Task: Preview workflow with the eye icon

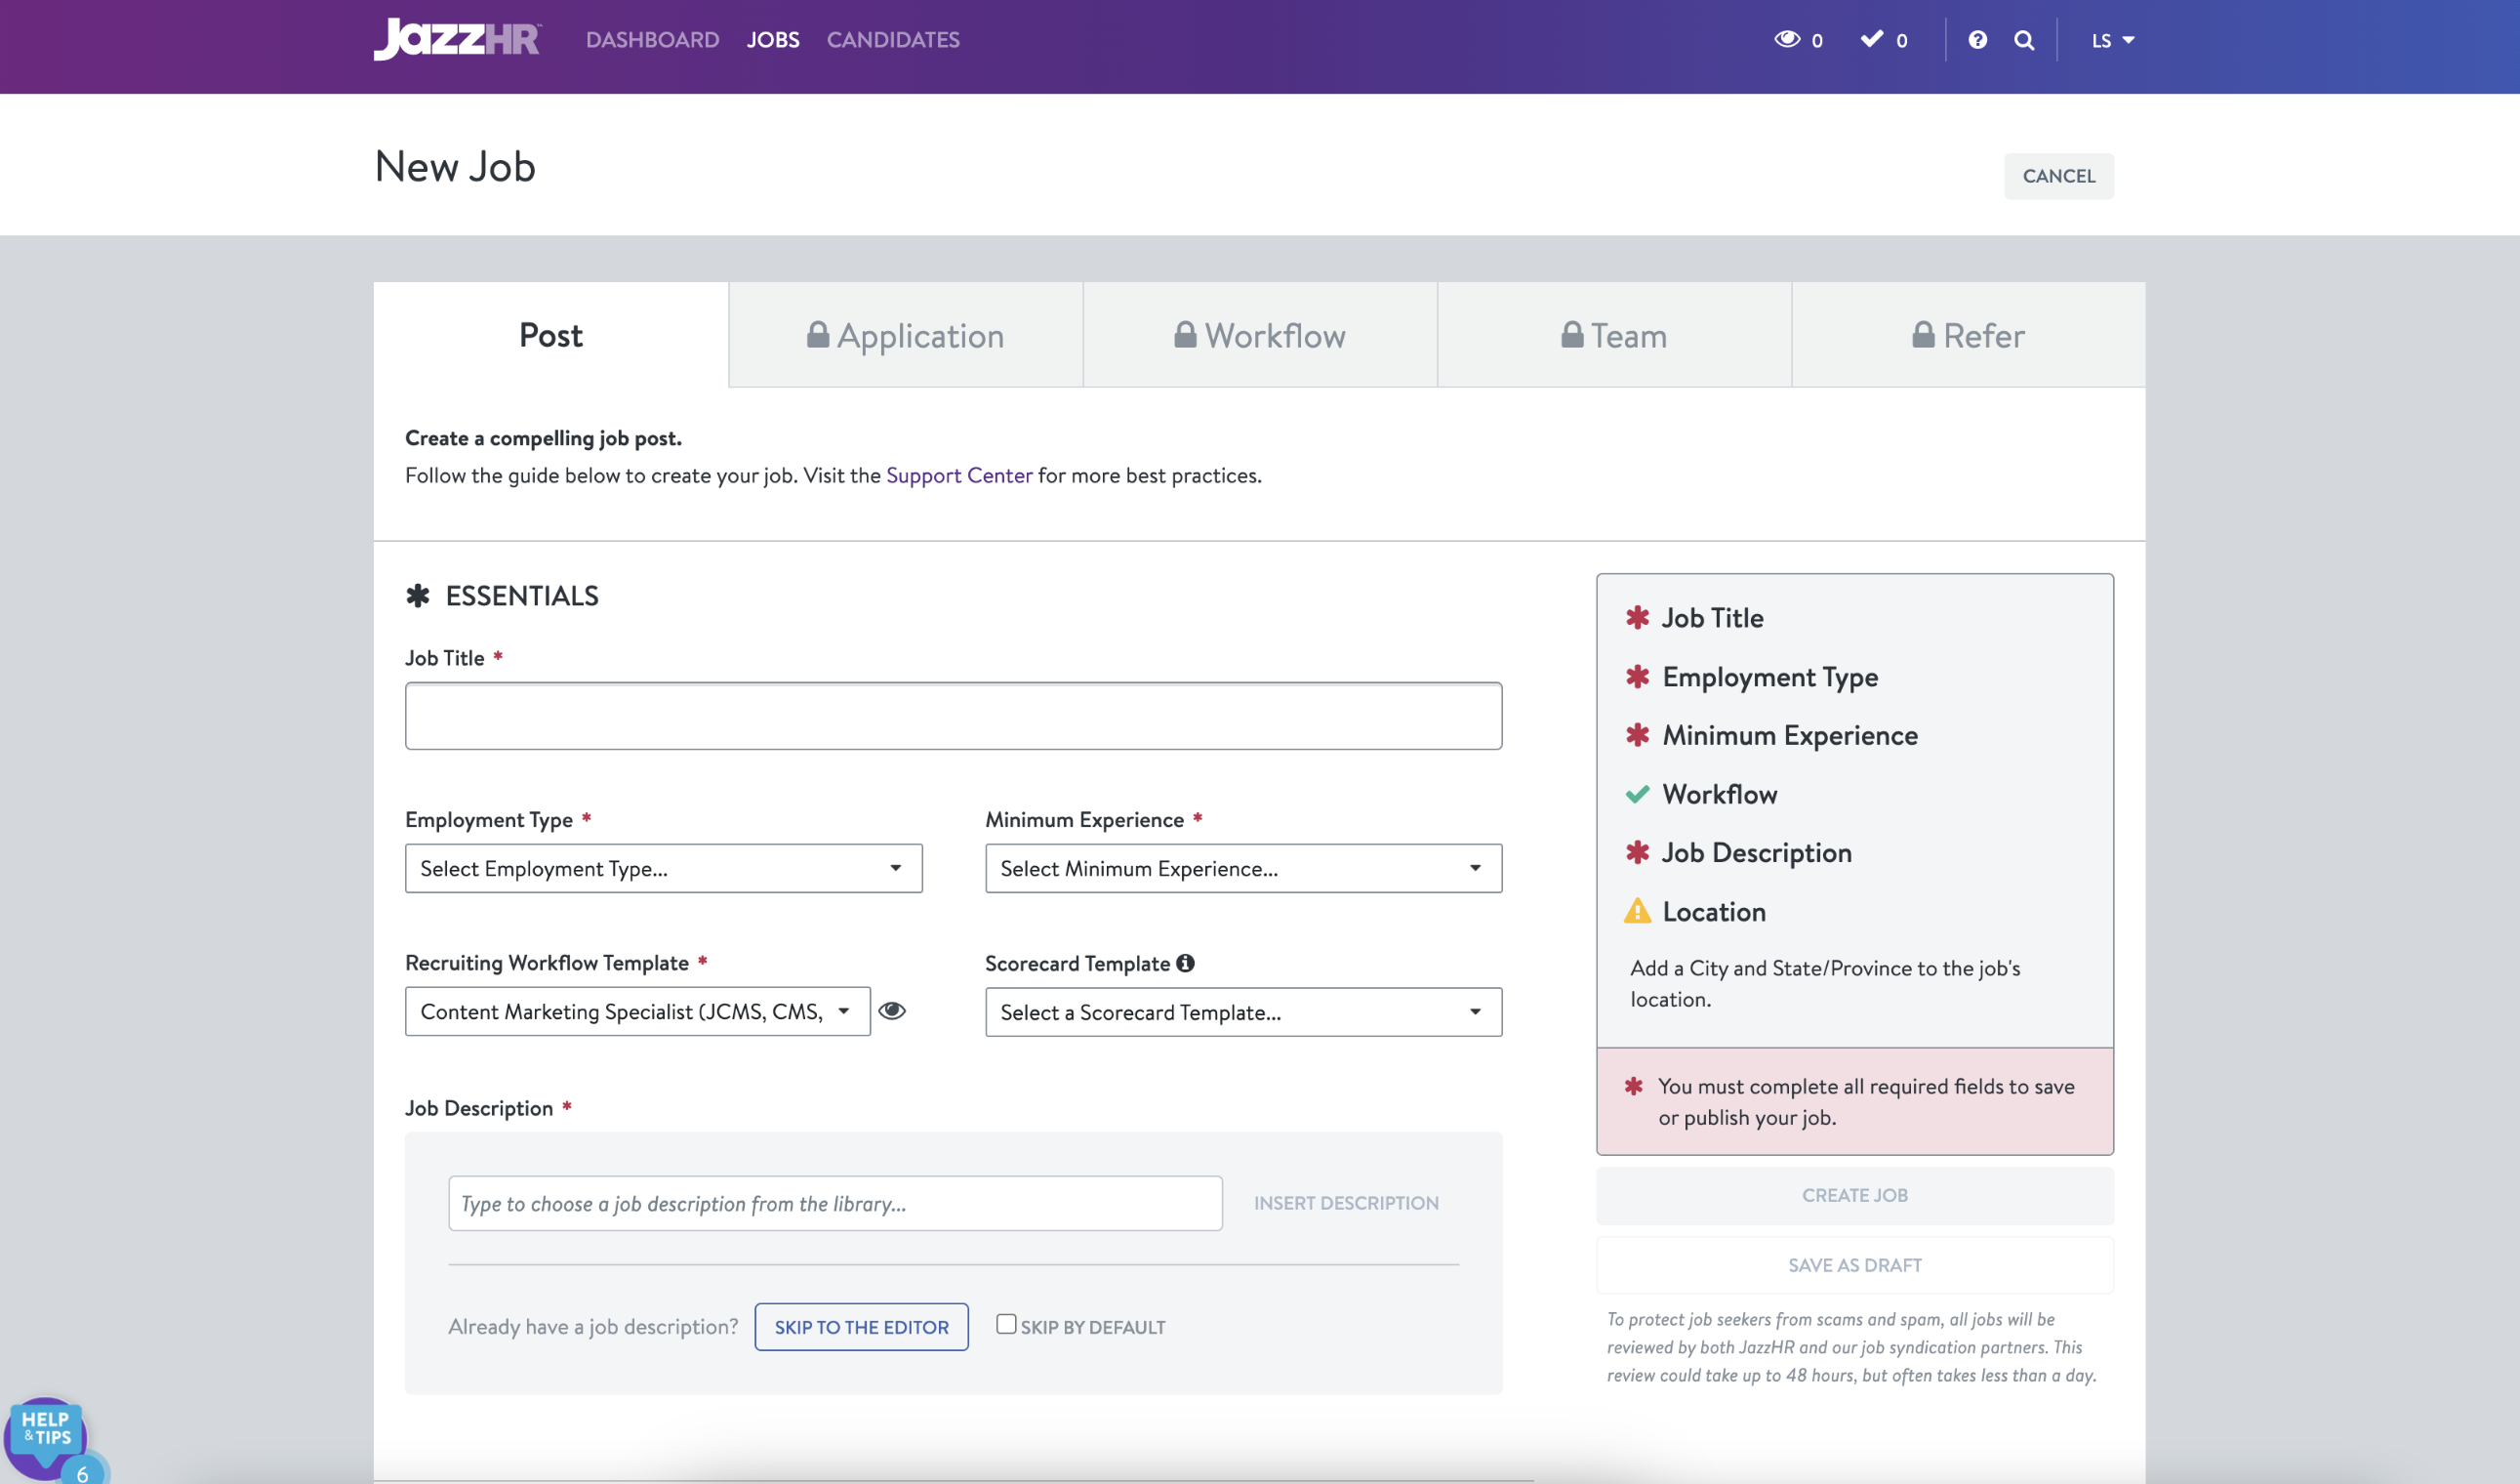Action: pos(892,1011)
